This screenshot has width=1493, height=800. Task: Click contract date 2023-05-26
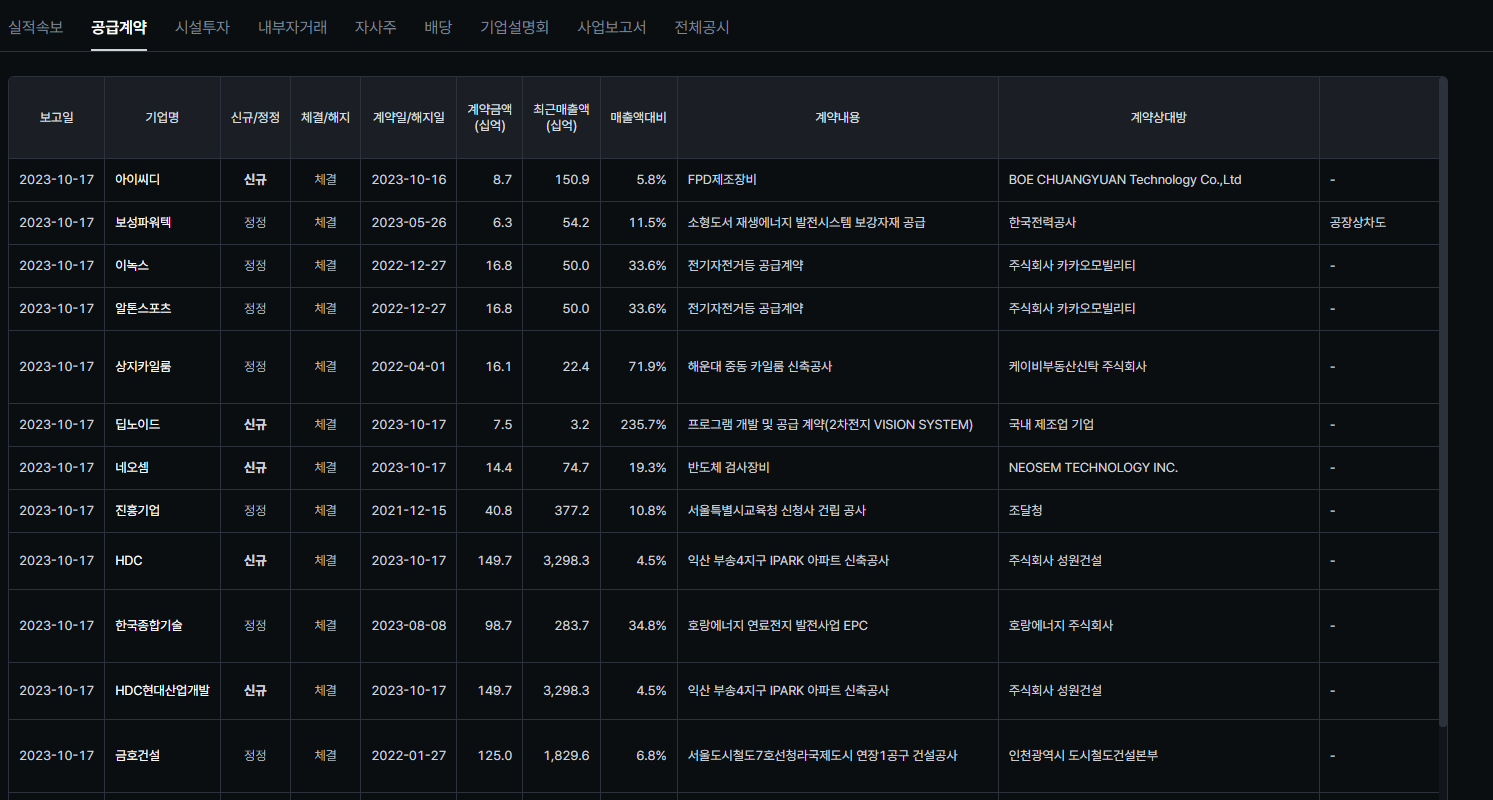pyautogui.click(x=408, y=223)
